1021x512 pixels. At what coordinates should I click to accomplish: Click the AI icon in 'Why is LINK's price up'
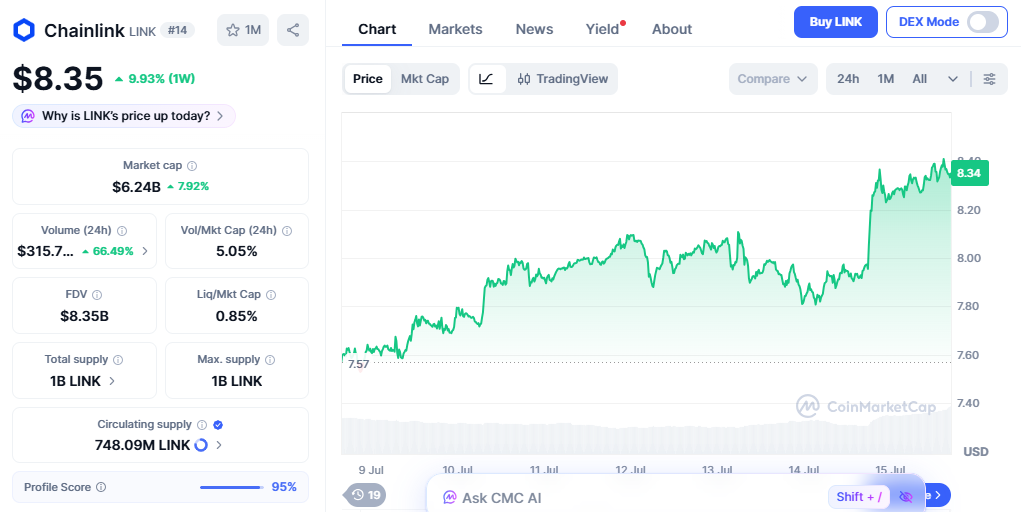pos(28,116)
